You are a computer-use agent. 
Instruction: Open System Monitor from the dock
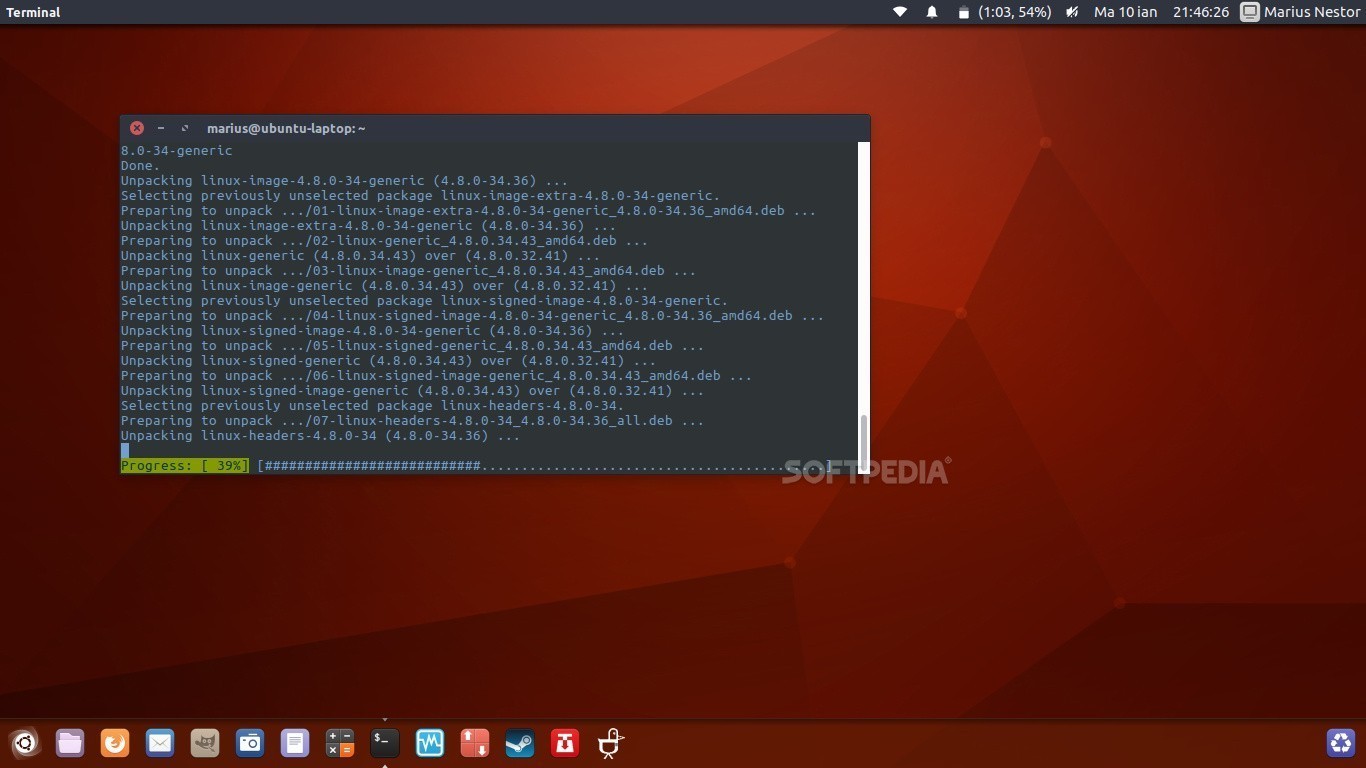[429, 743]
